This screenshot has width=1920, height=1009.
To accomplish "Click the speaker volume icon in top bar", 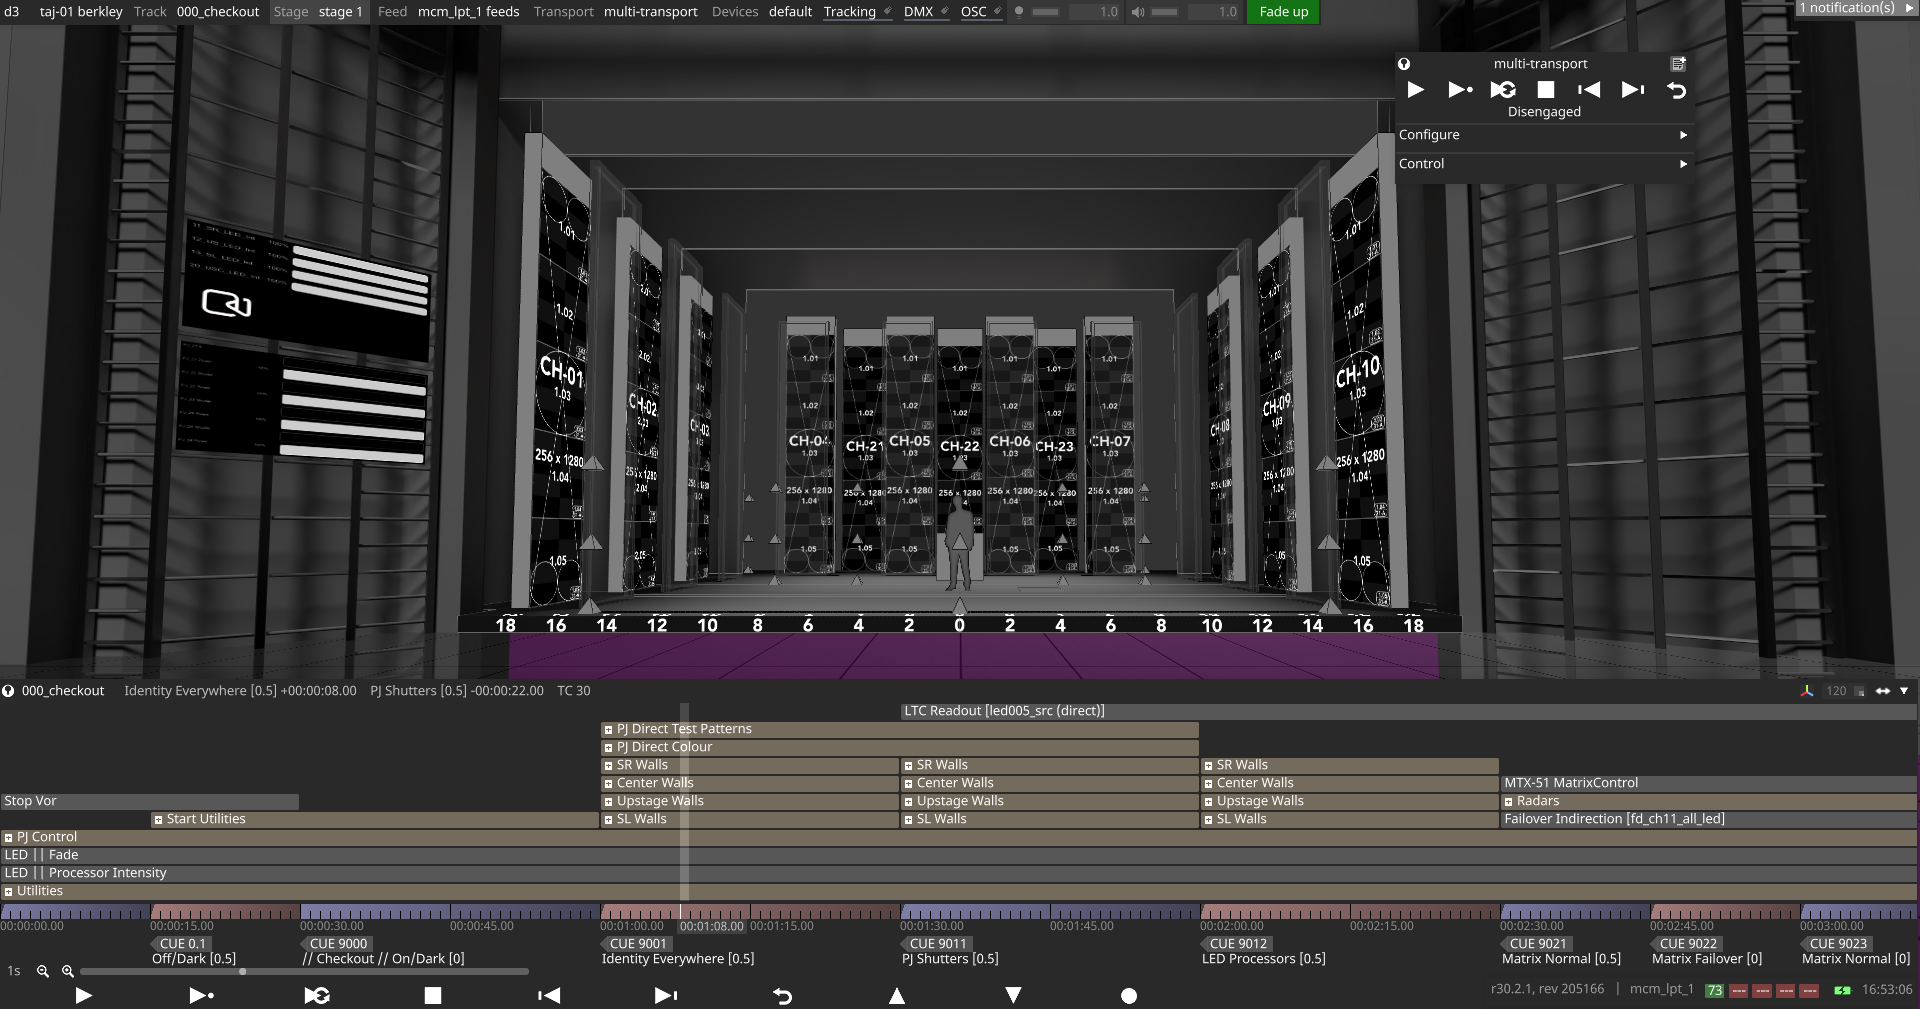I will [x=1138, y=12].
